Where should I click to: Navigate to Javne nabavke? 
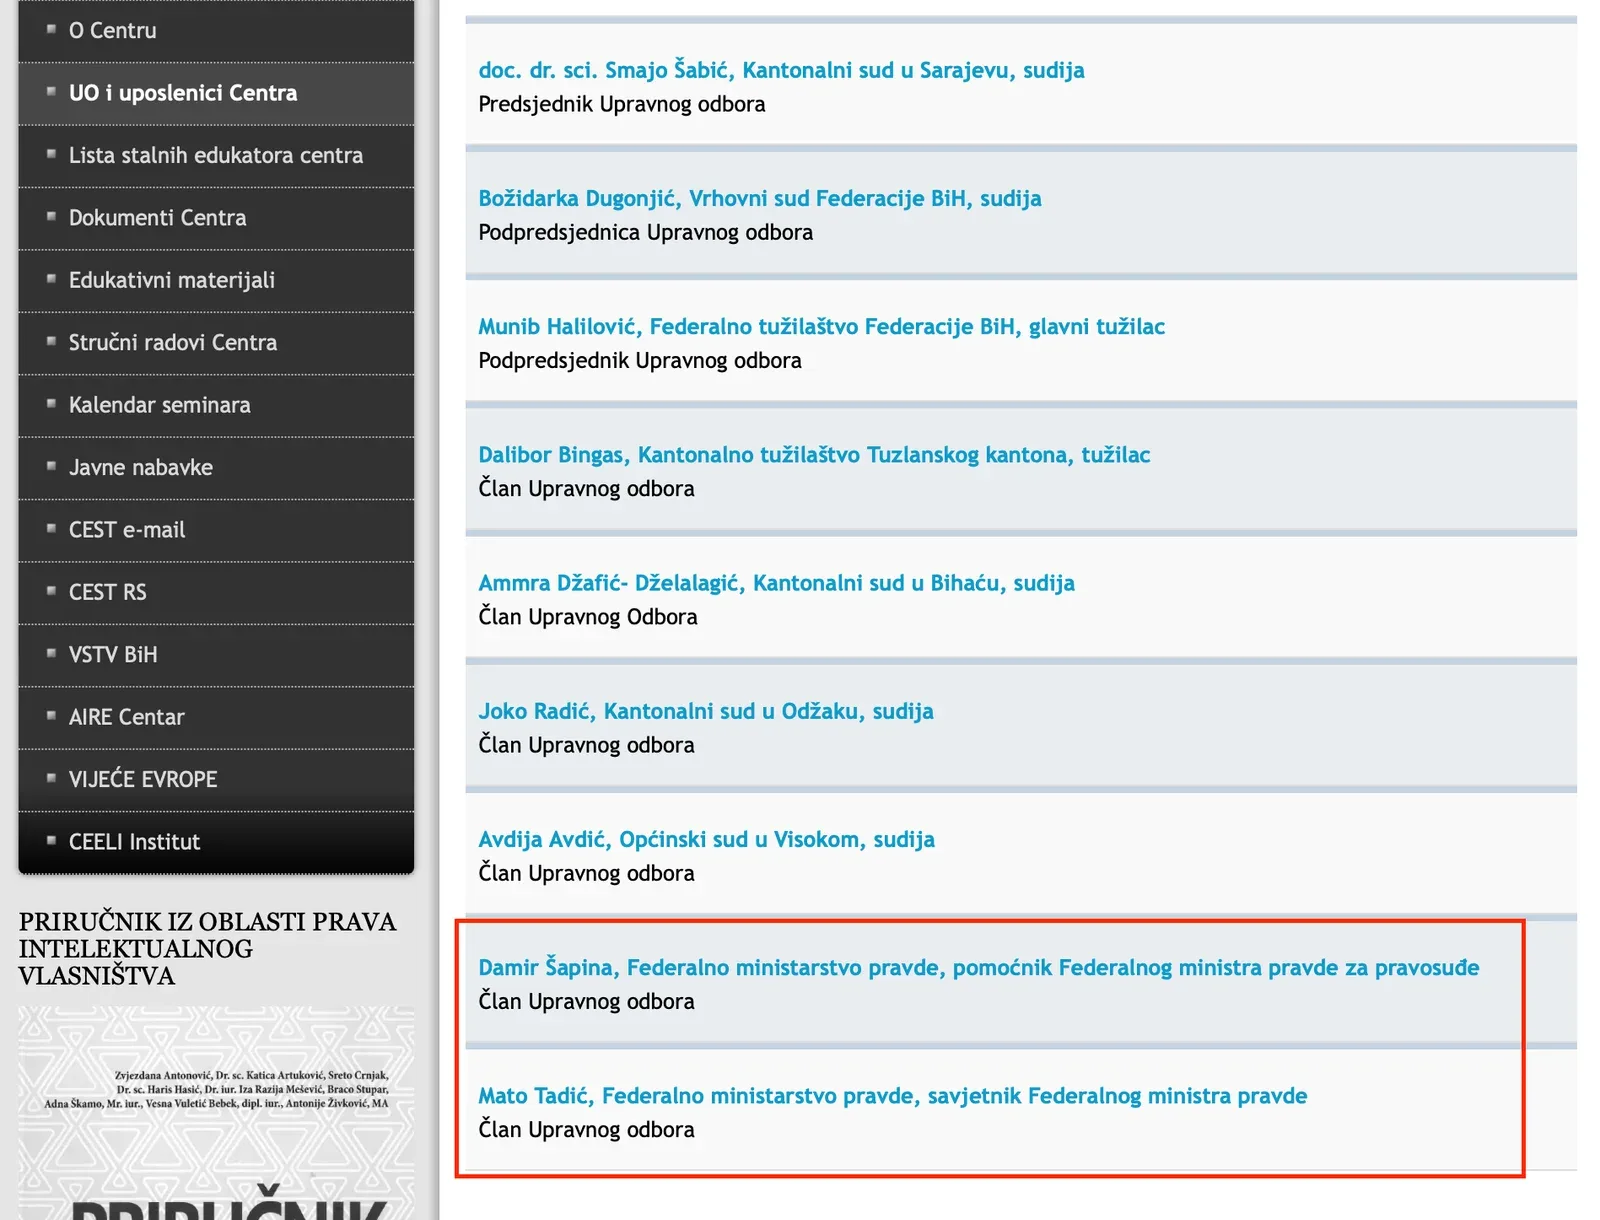point(140,468)
